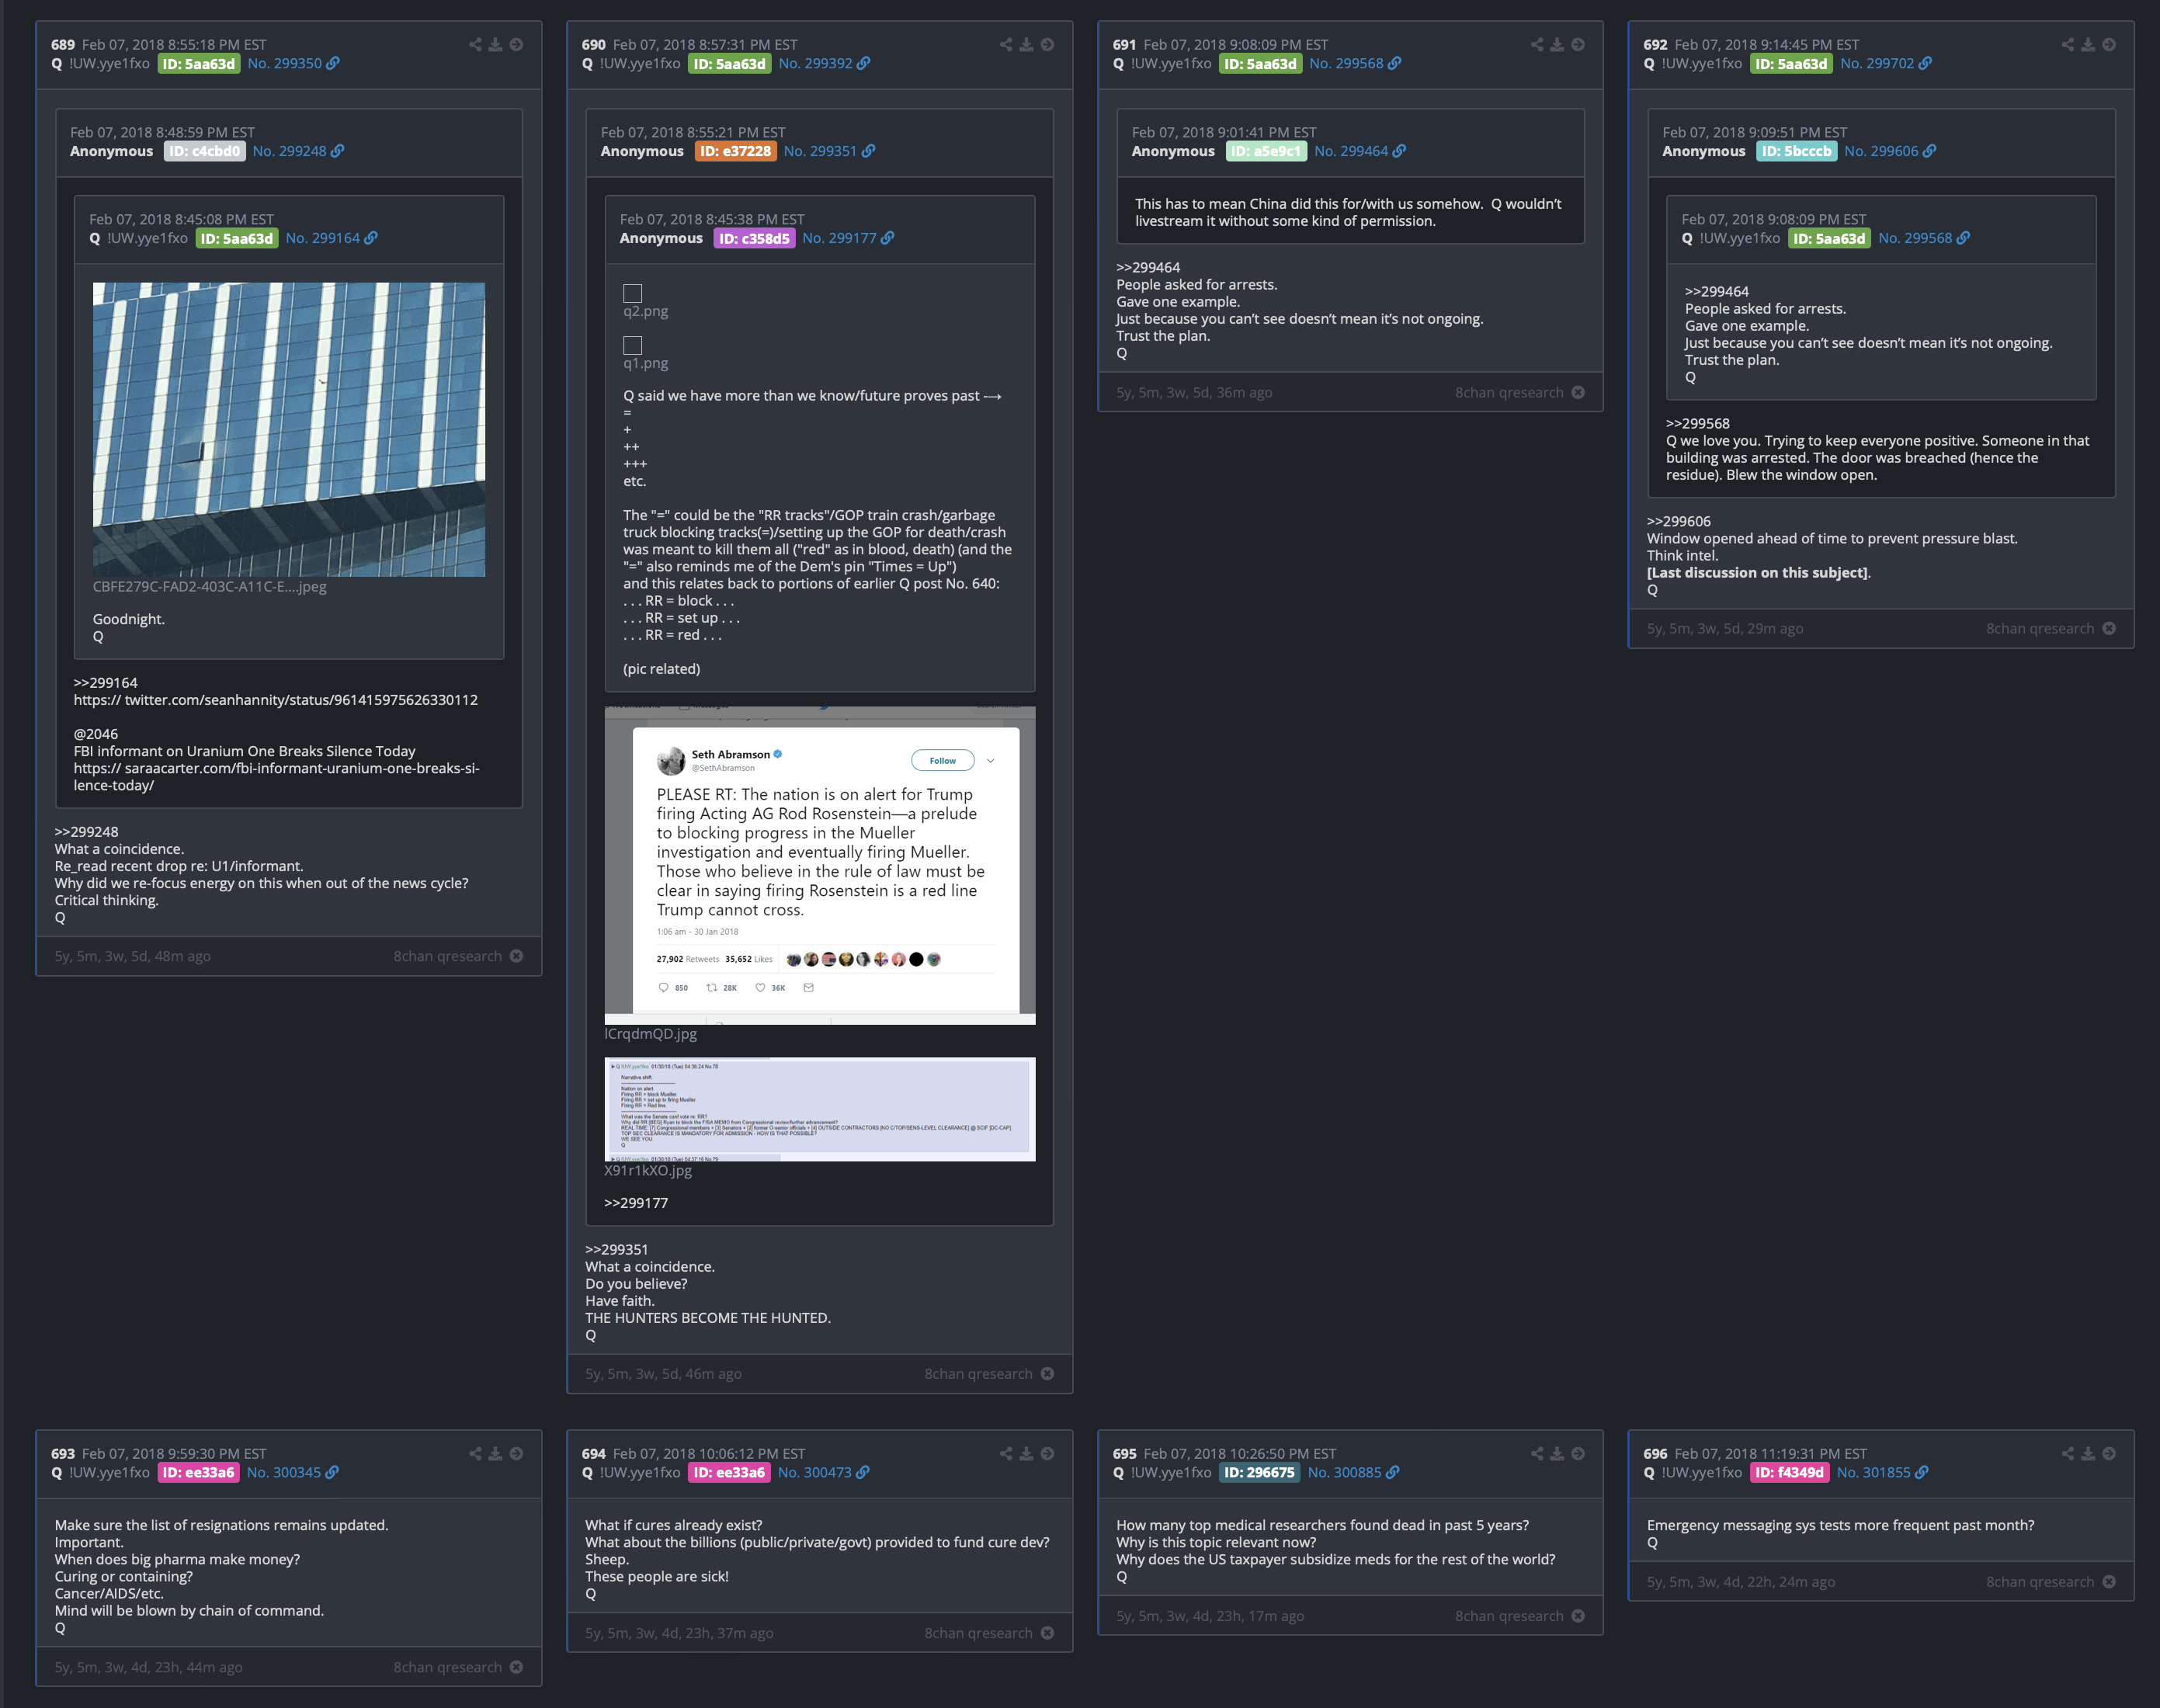This screenshot has width=2160, height=1708.
Task: Click the teal ID: 5bcccb badge
Action: 1797,151
